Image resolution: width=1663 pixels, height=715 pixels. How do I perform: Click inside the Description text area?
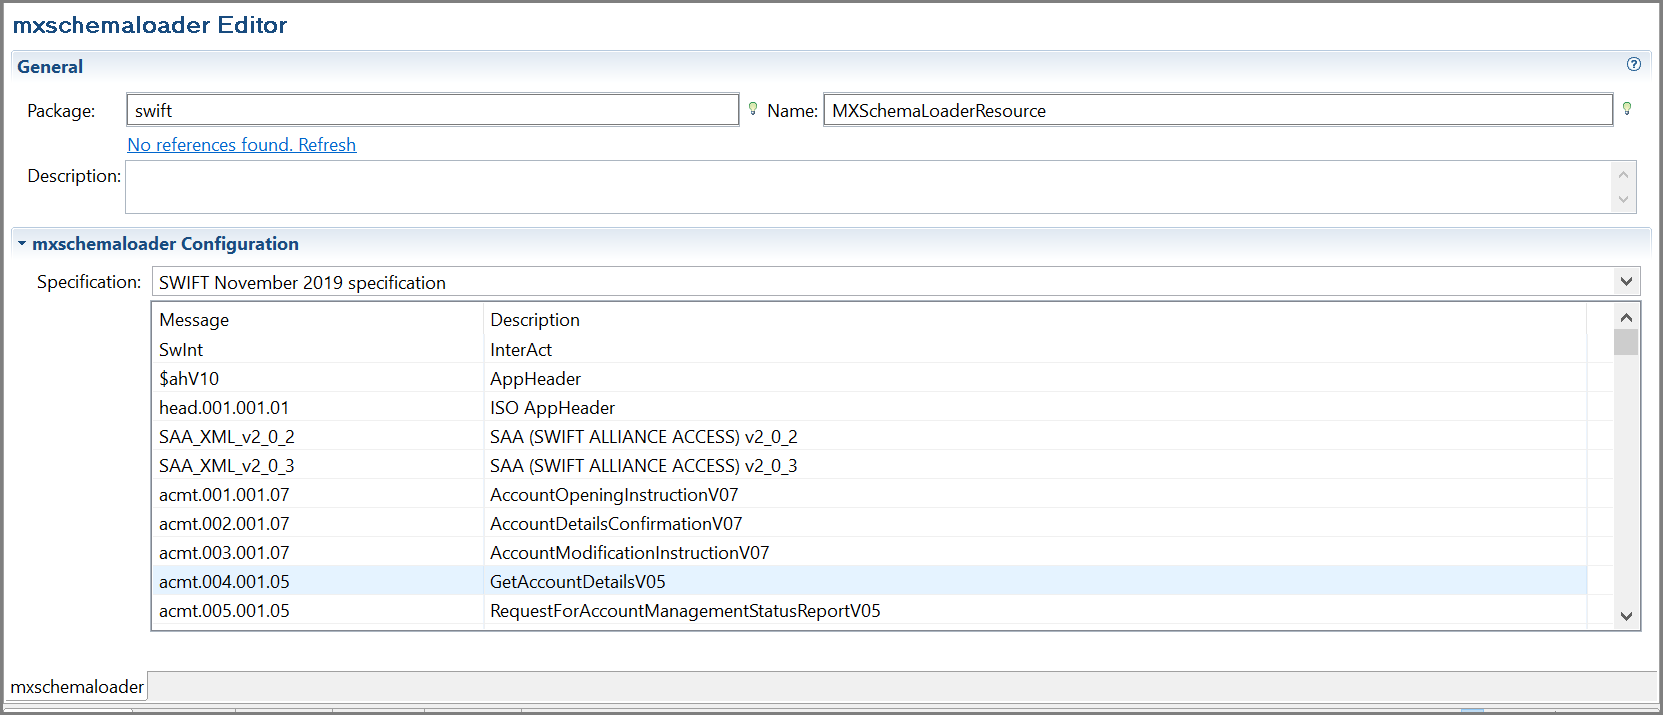point(868,187)
